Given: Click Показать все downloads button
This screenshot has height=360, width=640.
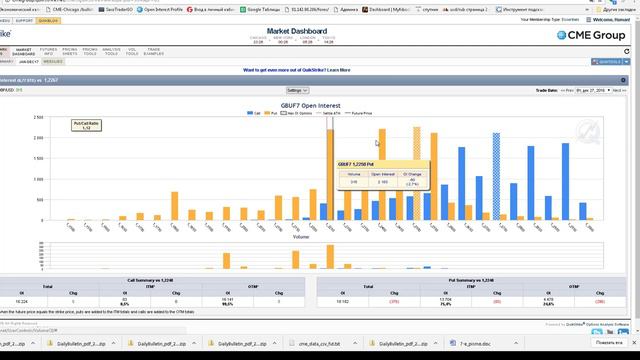Looking at the screenshot, I should (609, 343).
